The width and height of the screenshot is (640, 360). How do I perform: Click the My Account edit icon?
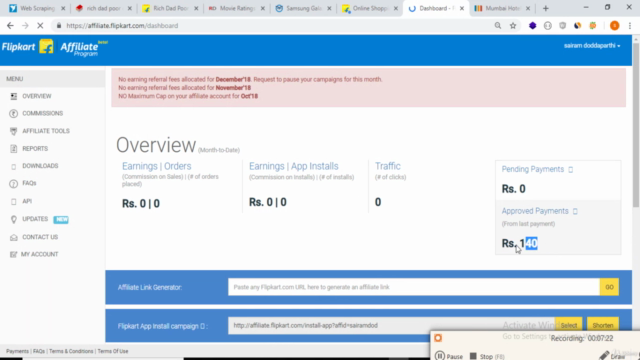click(x=13, y=254)
